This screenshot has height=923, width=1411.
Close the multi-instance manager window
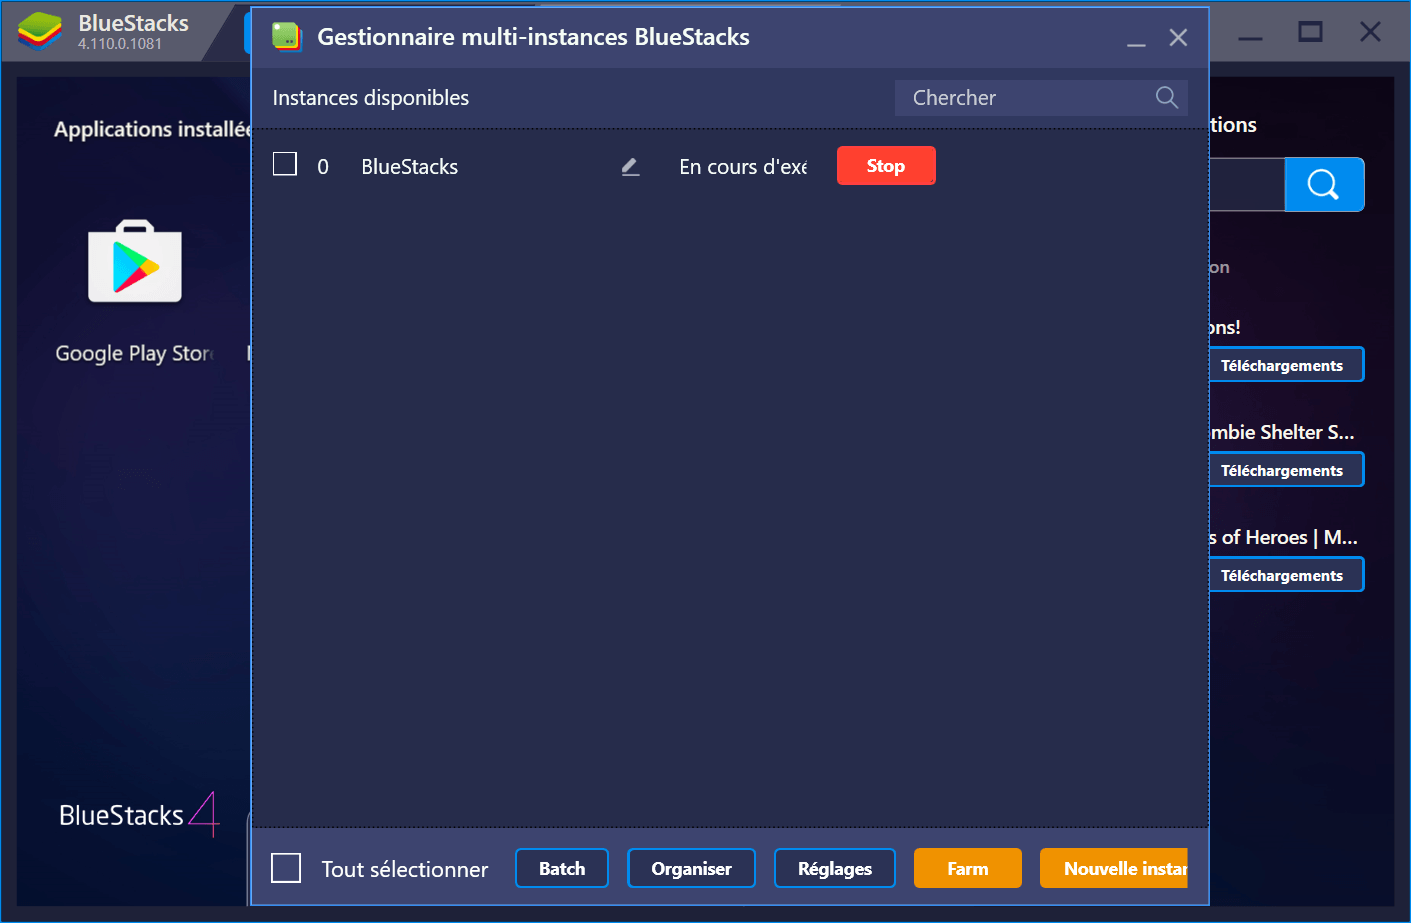click(x=1178, y=38)
